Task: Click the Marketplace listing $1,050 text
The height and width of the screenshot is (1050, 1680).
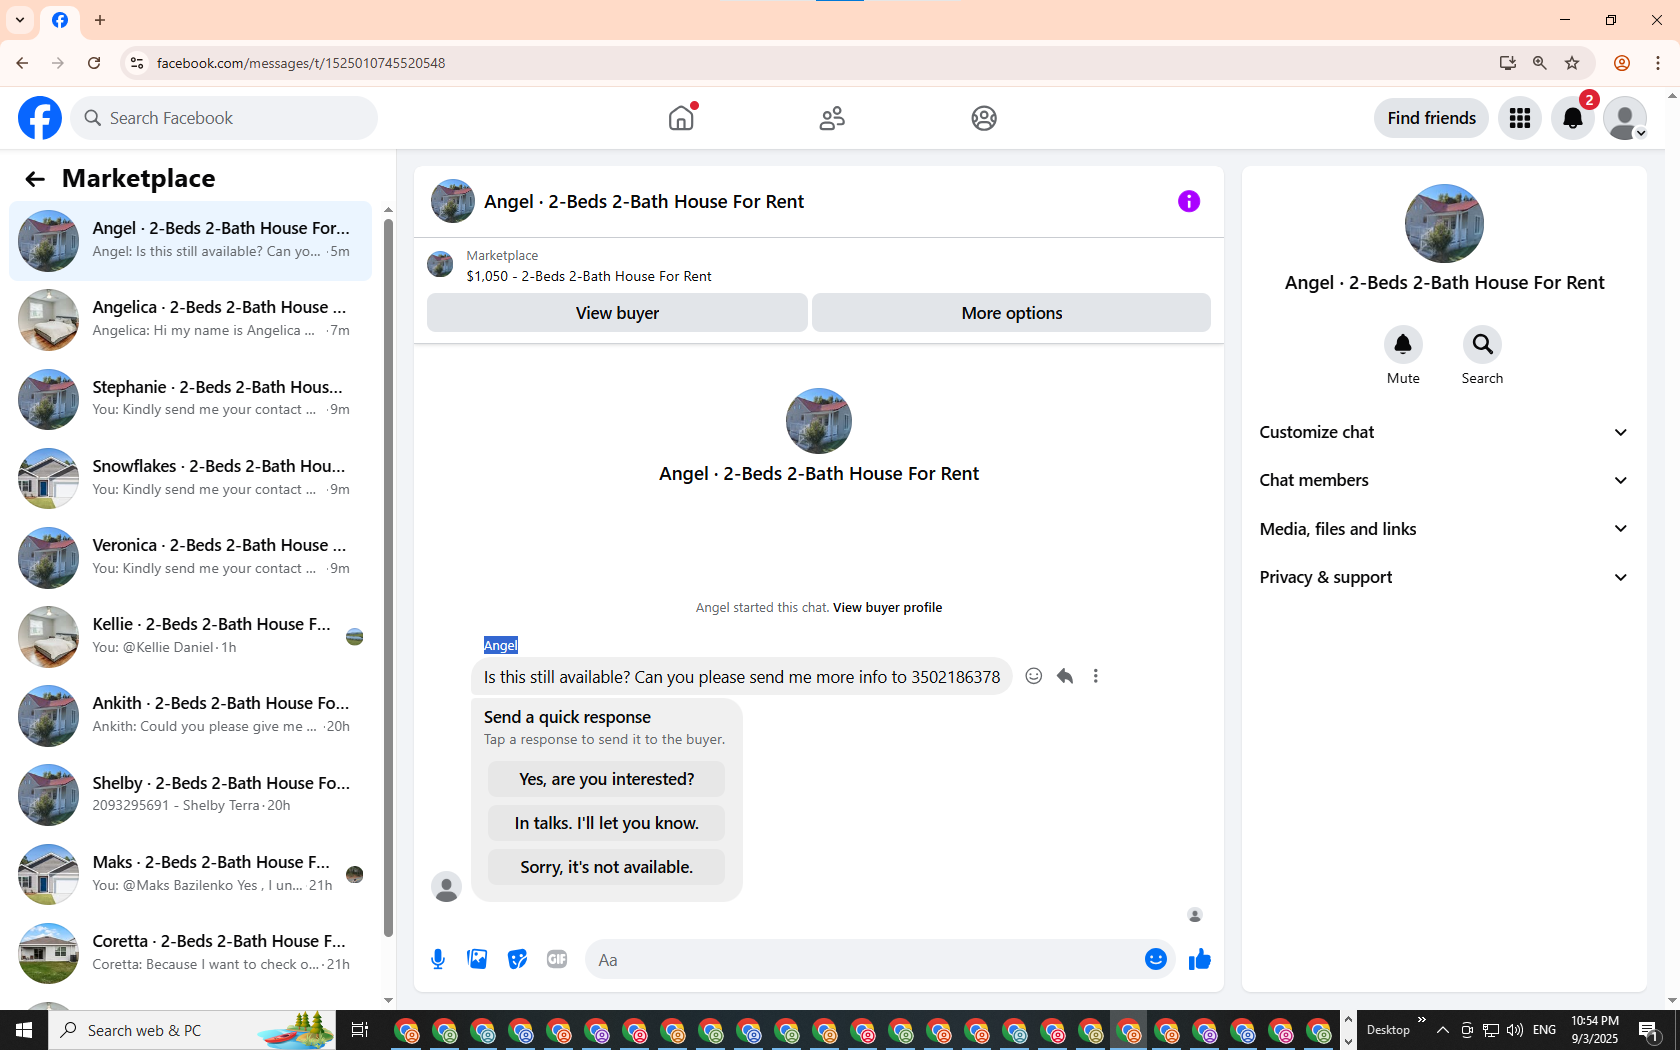Action: click(x=589, y=277)
